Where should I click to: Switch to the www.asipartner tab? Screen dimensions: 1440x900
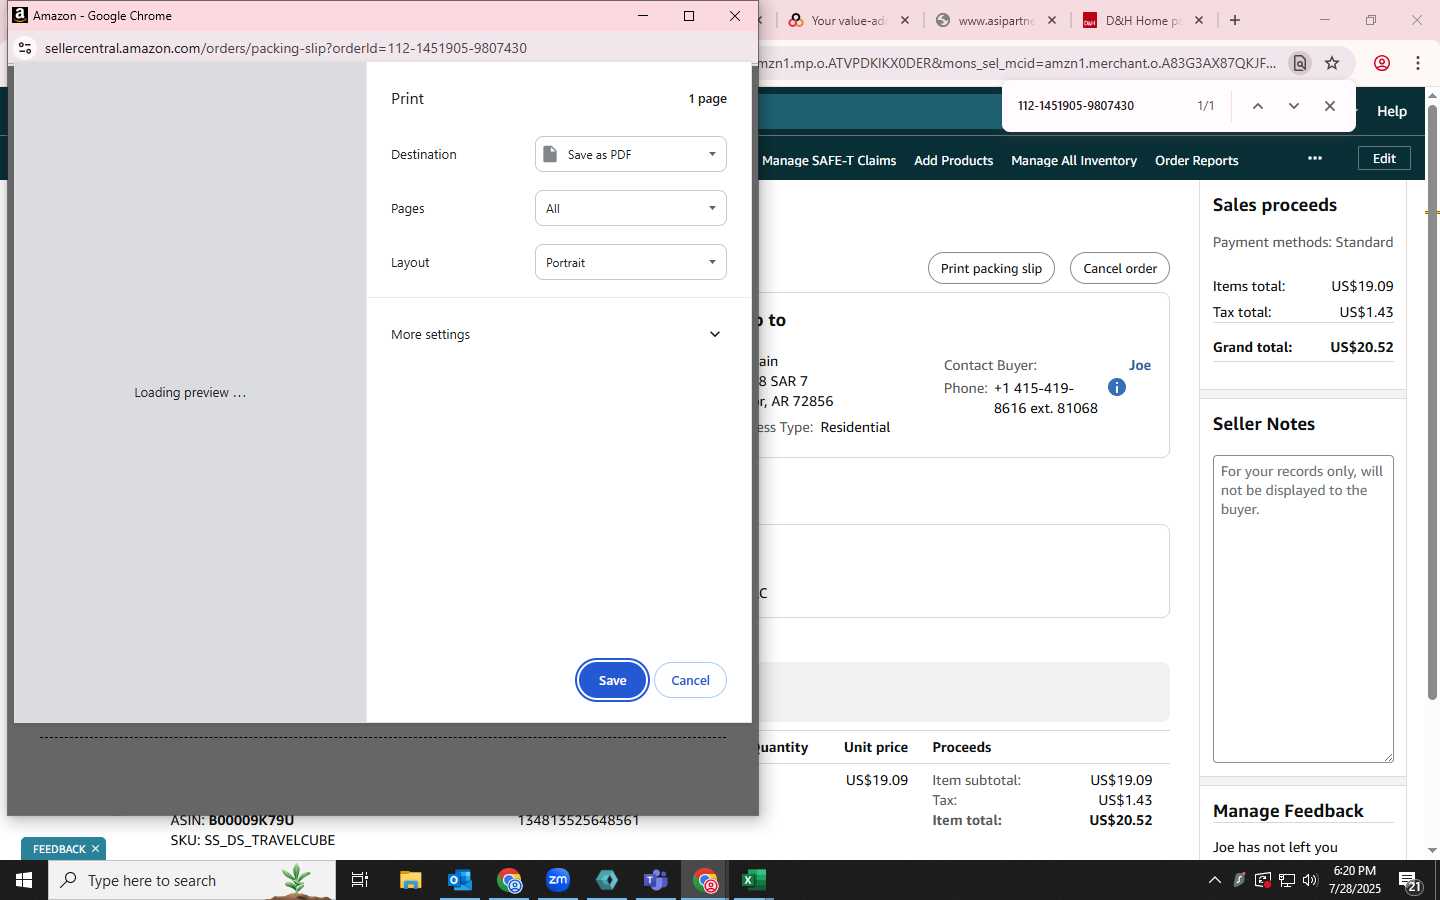point(996,20)
